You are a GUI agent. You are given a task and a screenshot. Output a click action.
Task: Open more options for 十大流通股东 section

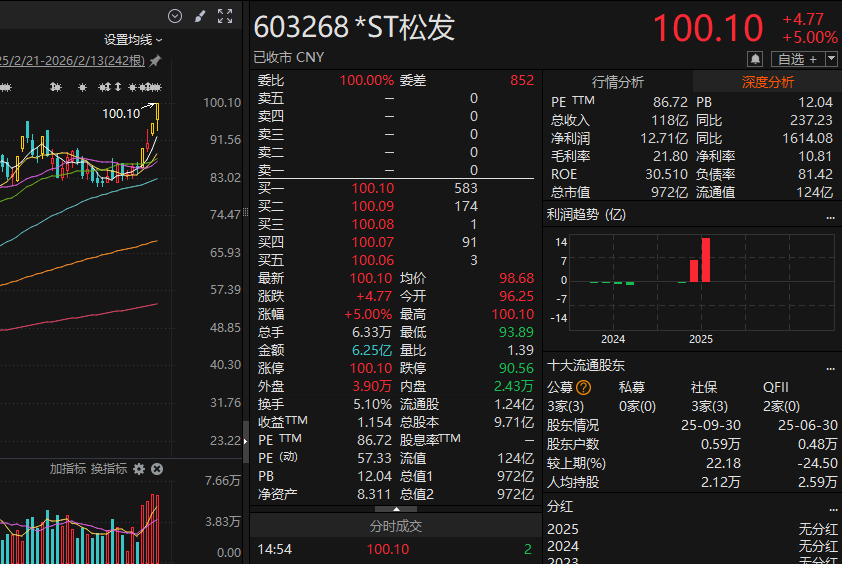(x=830, y=366)
